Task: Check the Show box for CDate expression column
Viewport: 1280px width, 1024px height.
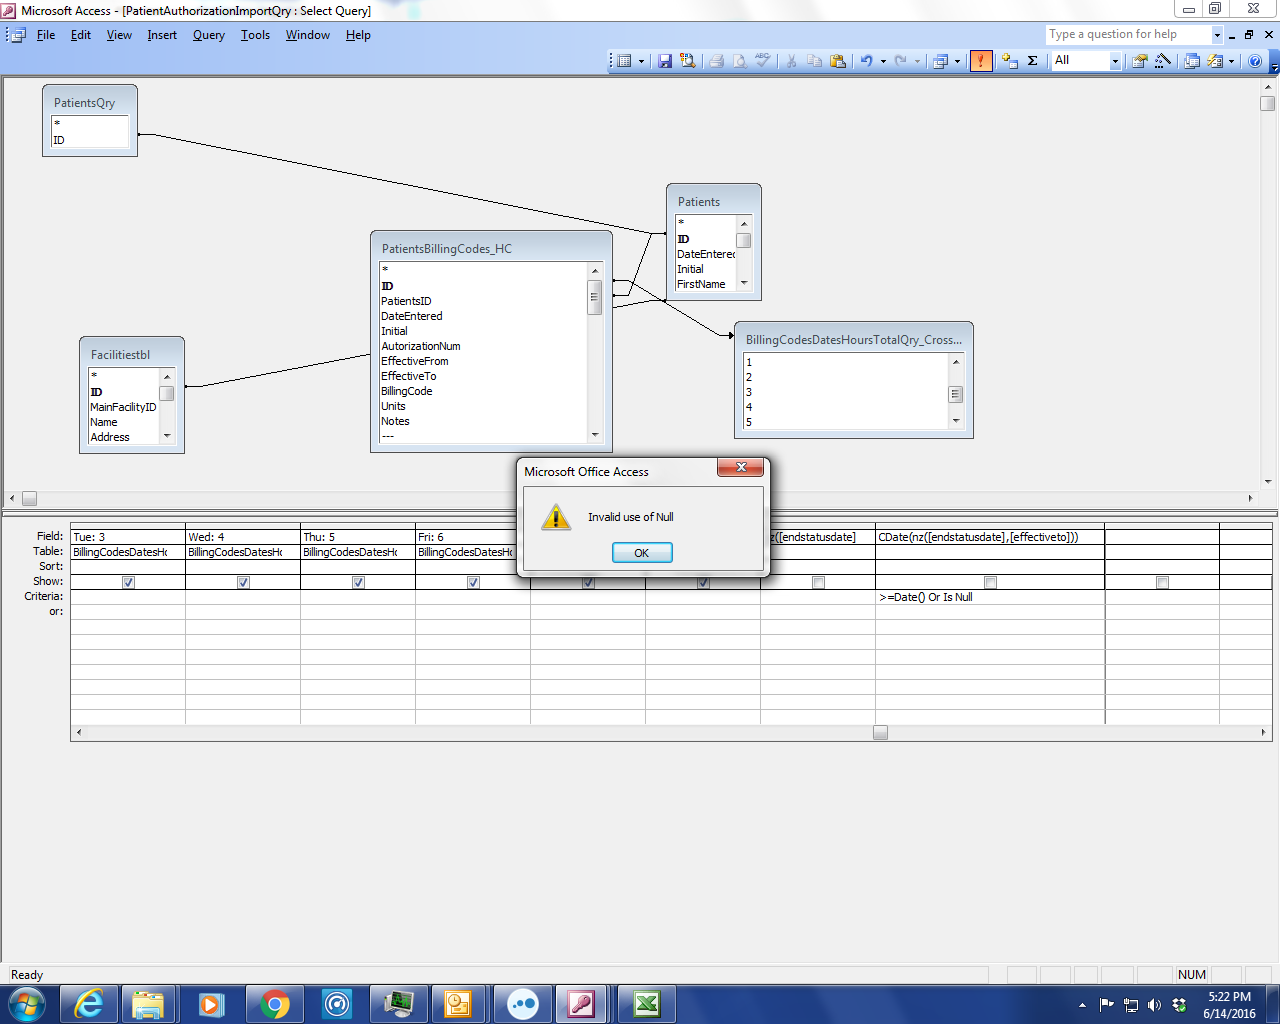Action: click(x=990, y=582)
